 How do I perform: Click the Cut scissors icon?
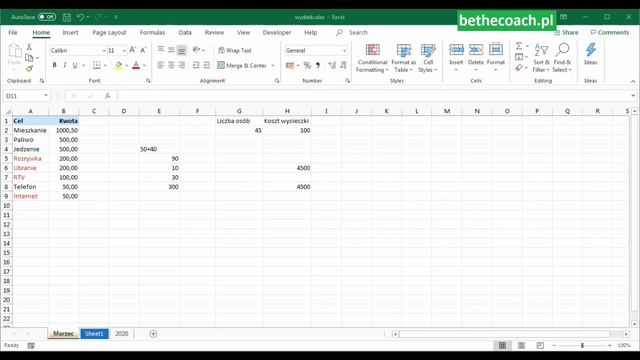coord(29,47)
